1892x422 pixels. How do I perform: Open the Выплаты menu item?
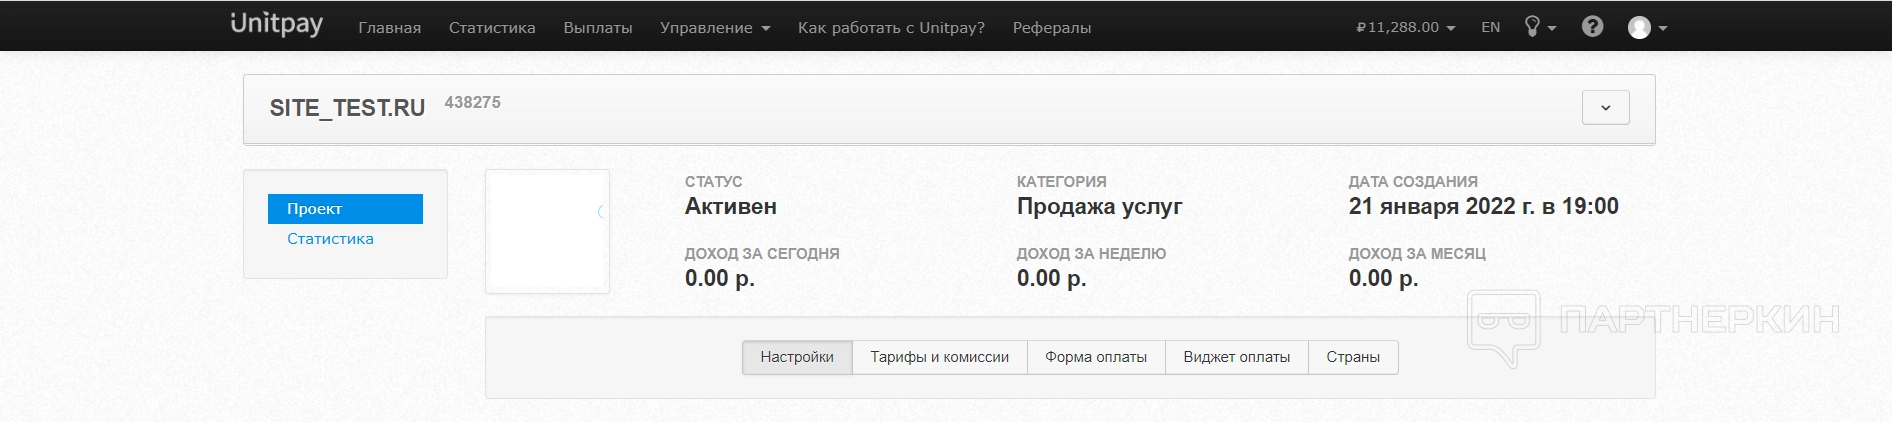click(x=598, y=28)
